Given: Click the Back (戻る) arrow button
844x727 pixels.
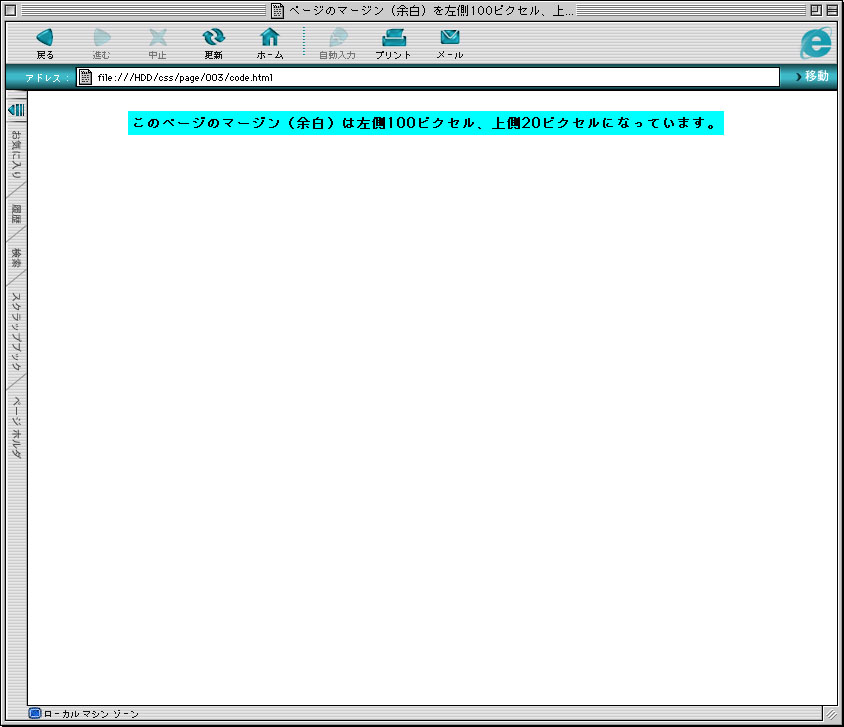Looking at the screenshot, I should point(45,43).
